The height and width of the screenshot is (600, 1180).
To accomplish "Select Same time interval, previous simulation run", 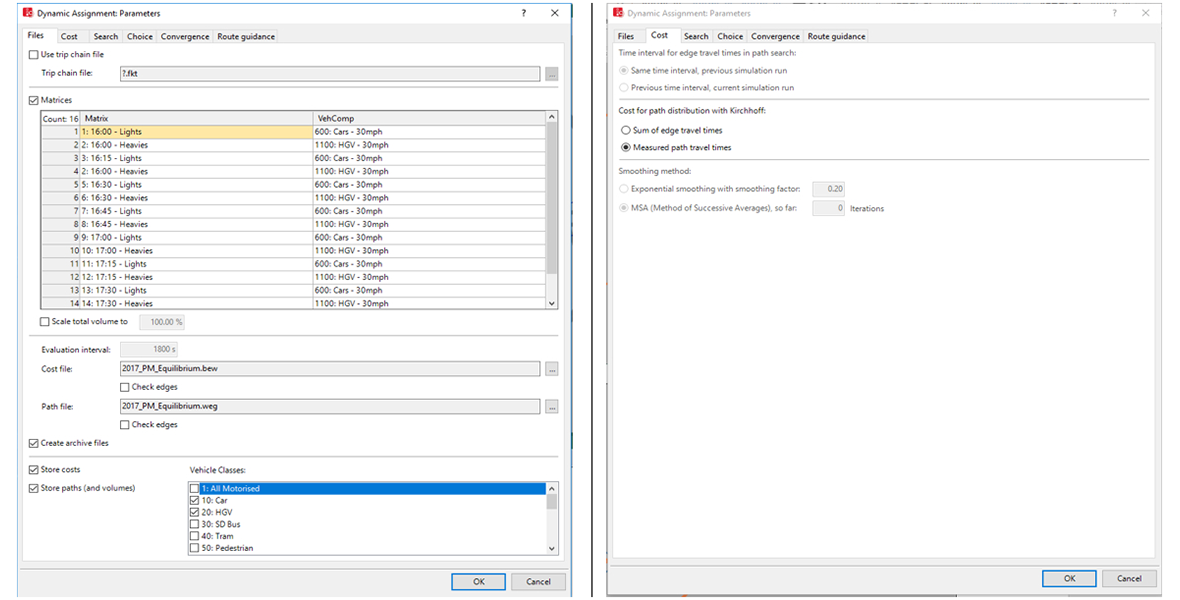I will tap(624, 71).
